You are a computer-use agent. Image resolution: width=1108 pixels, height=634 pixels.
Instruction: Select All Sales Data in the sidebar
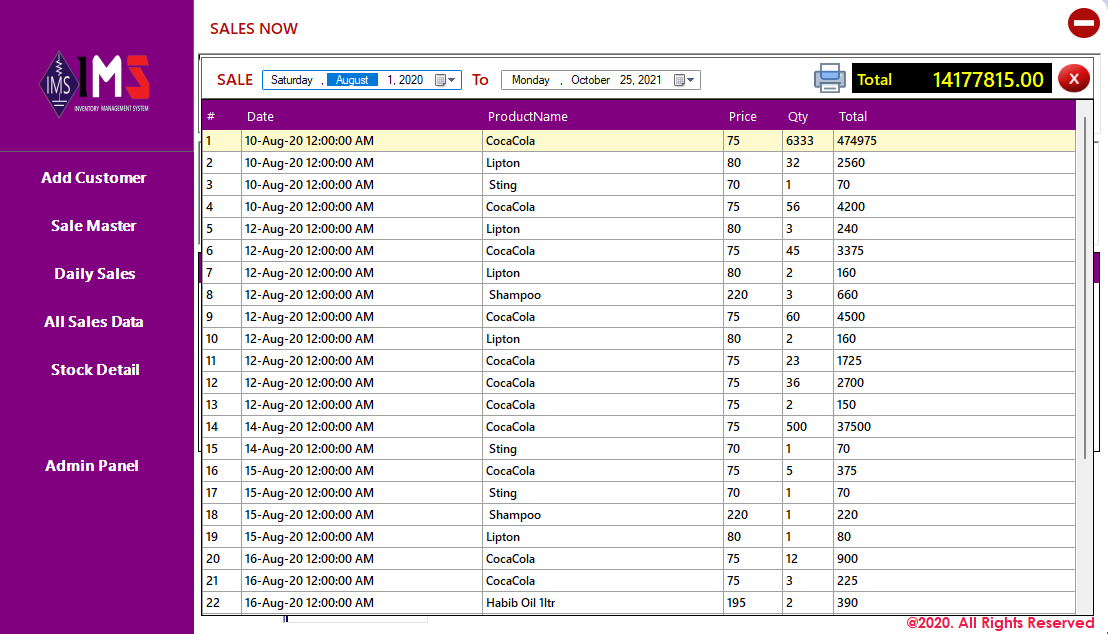click(x=94, y=322)
